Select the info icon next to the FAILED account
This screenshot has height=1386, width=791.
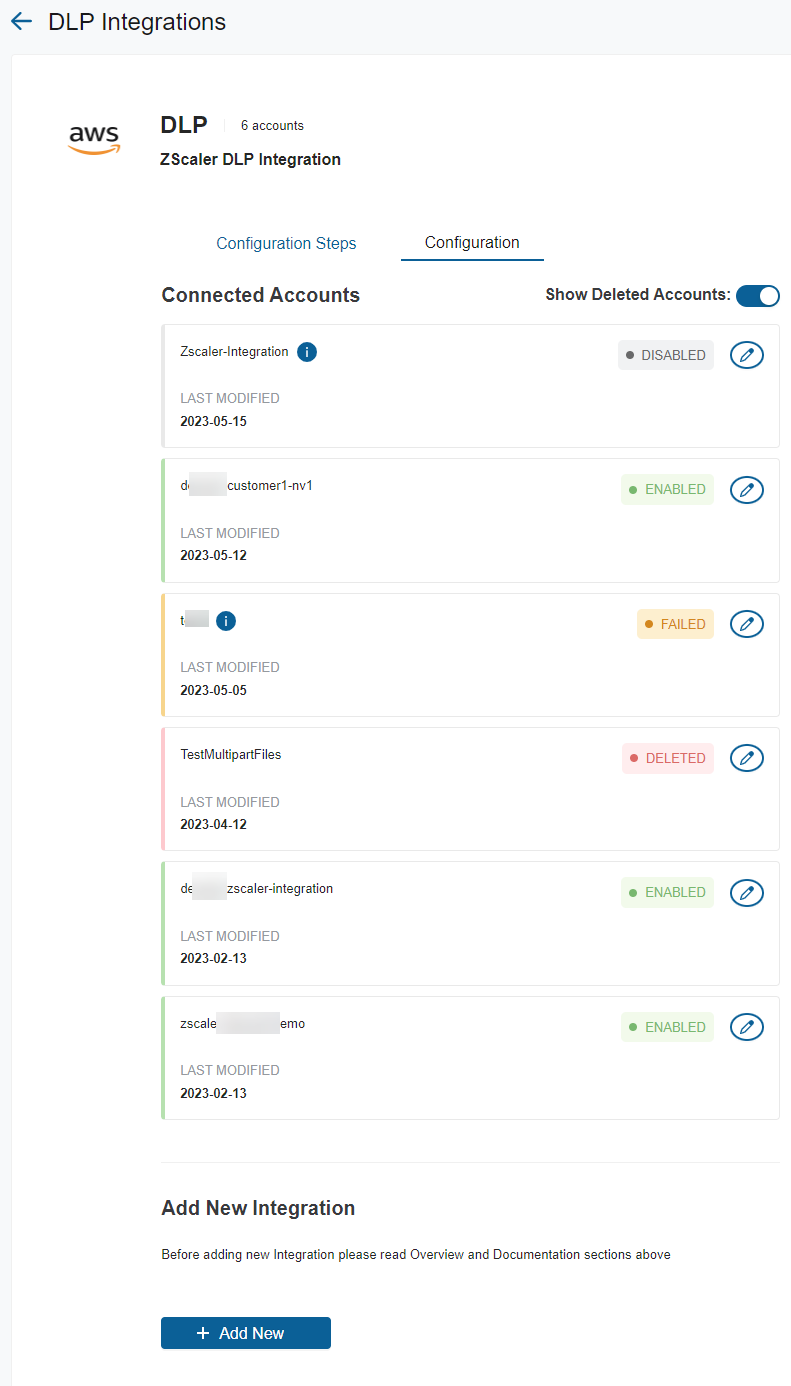(x=226, y=621)
